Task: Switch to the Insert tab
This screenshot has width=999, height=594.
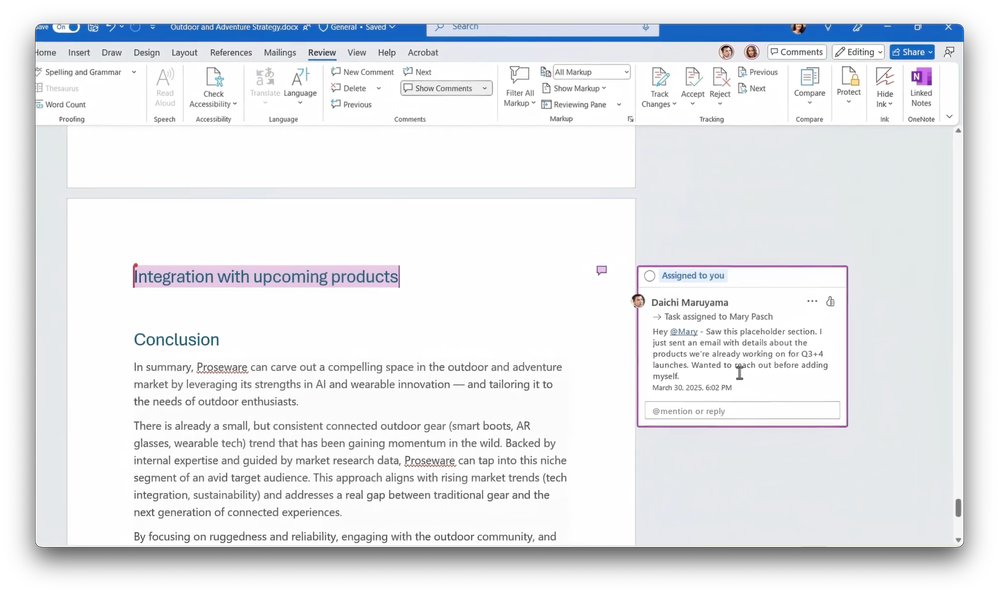Action: [x=79, y=53]
